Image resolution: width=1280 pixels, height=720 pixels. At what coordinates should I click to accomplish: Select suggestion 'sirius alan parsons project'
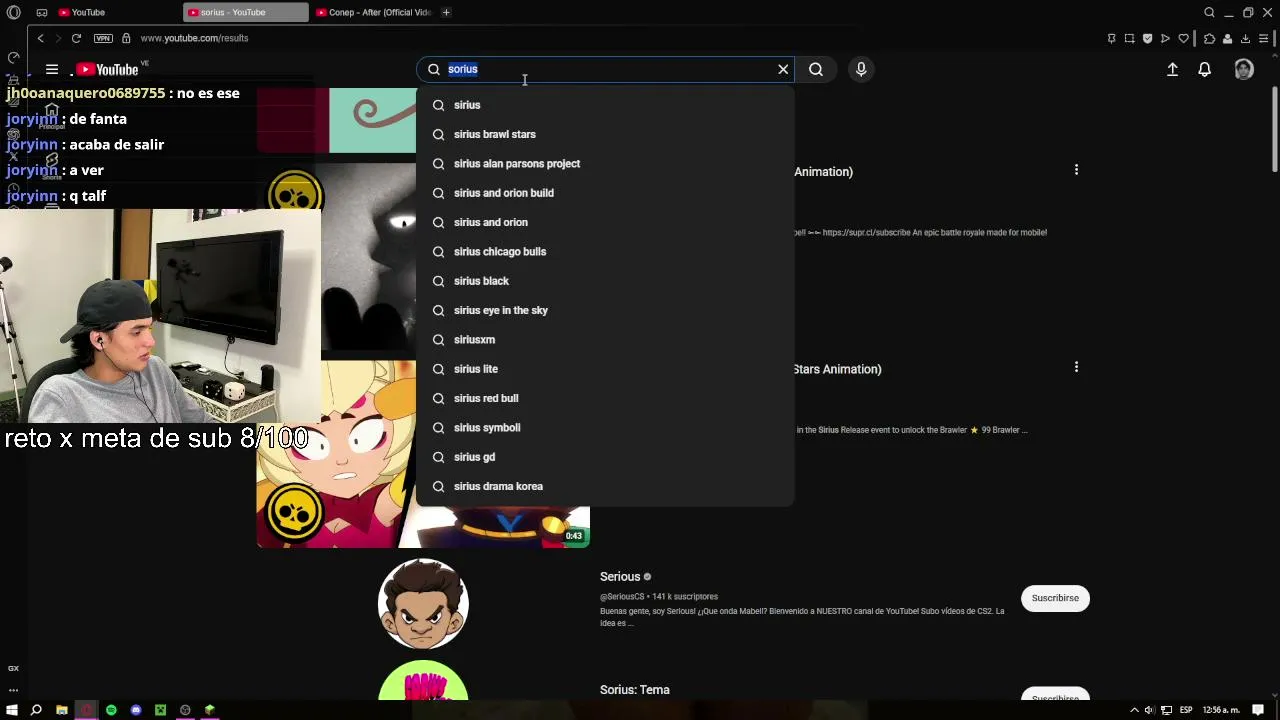605,163
